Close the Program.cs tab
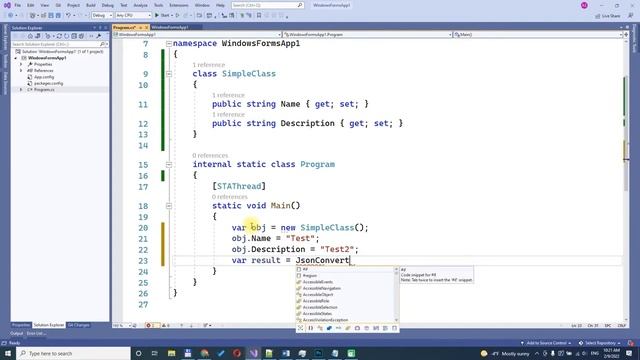The width and height of the screenshot is (640, 360). click(147, 27)
